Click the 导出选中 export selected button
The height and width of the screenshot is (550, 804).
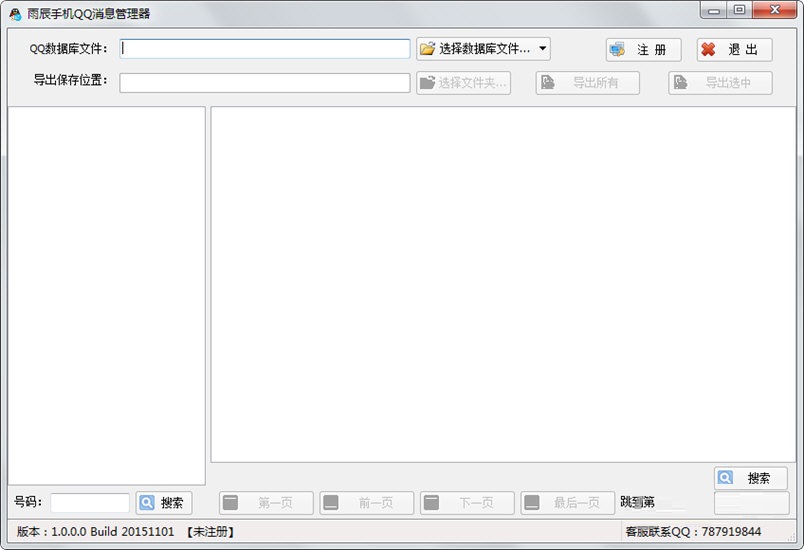(x=720, y=83)
